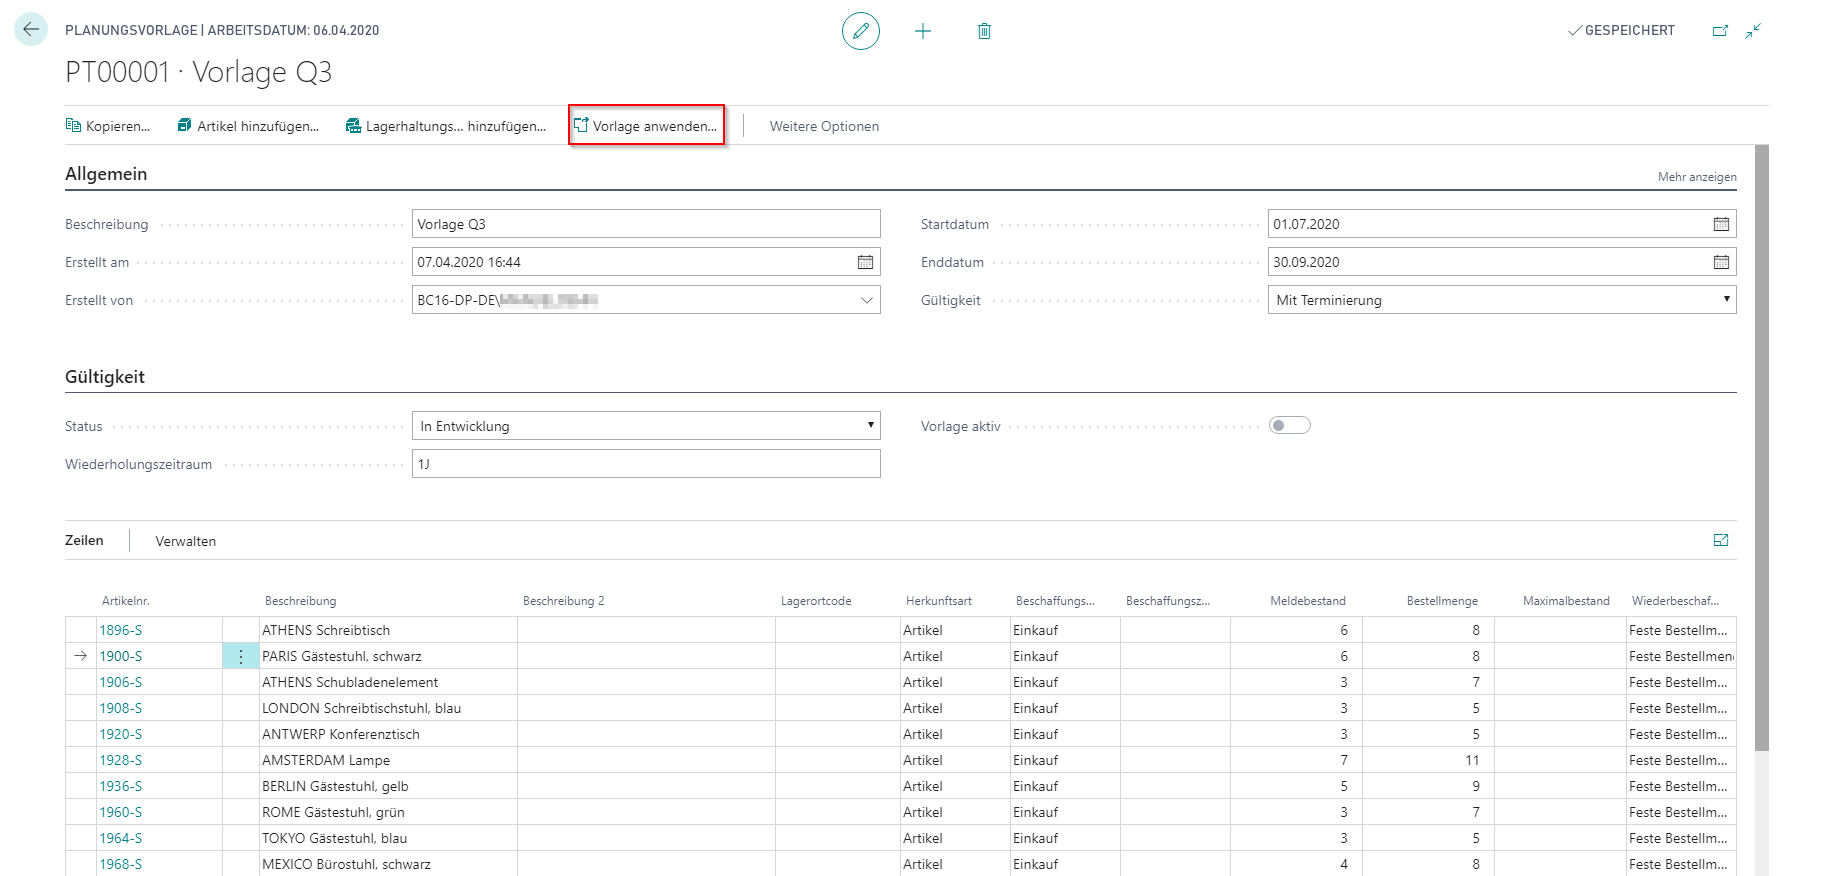This screenshot has height=876, width=1827.
Task: Click Meldebestand column header
Action: point(1308,601)
